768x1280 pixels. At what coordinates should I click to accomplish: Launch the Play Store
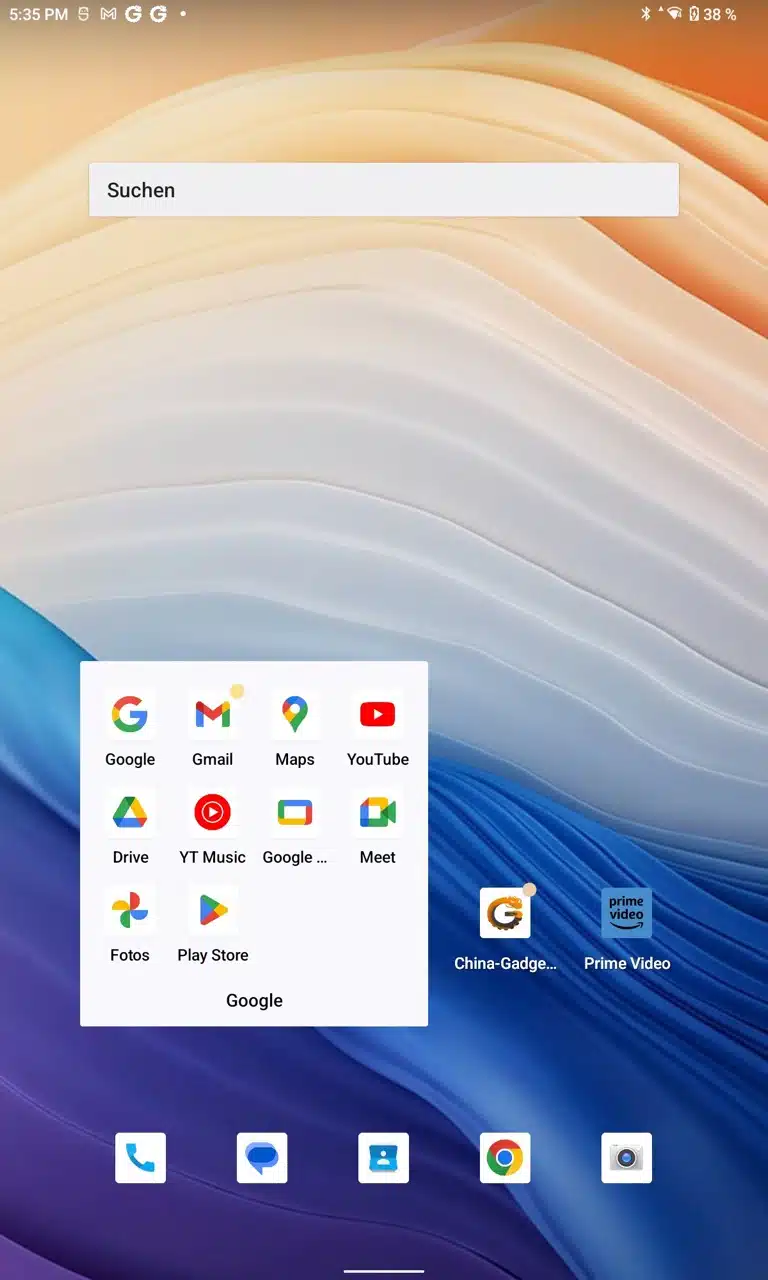point(212,910)
